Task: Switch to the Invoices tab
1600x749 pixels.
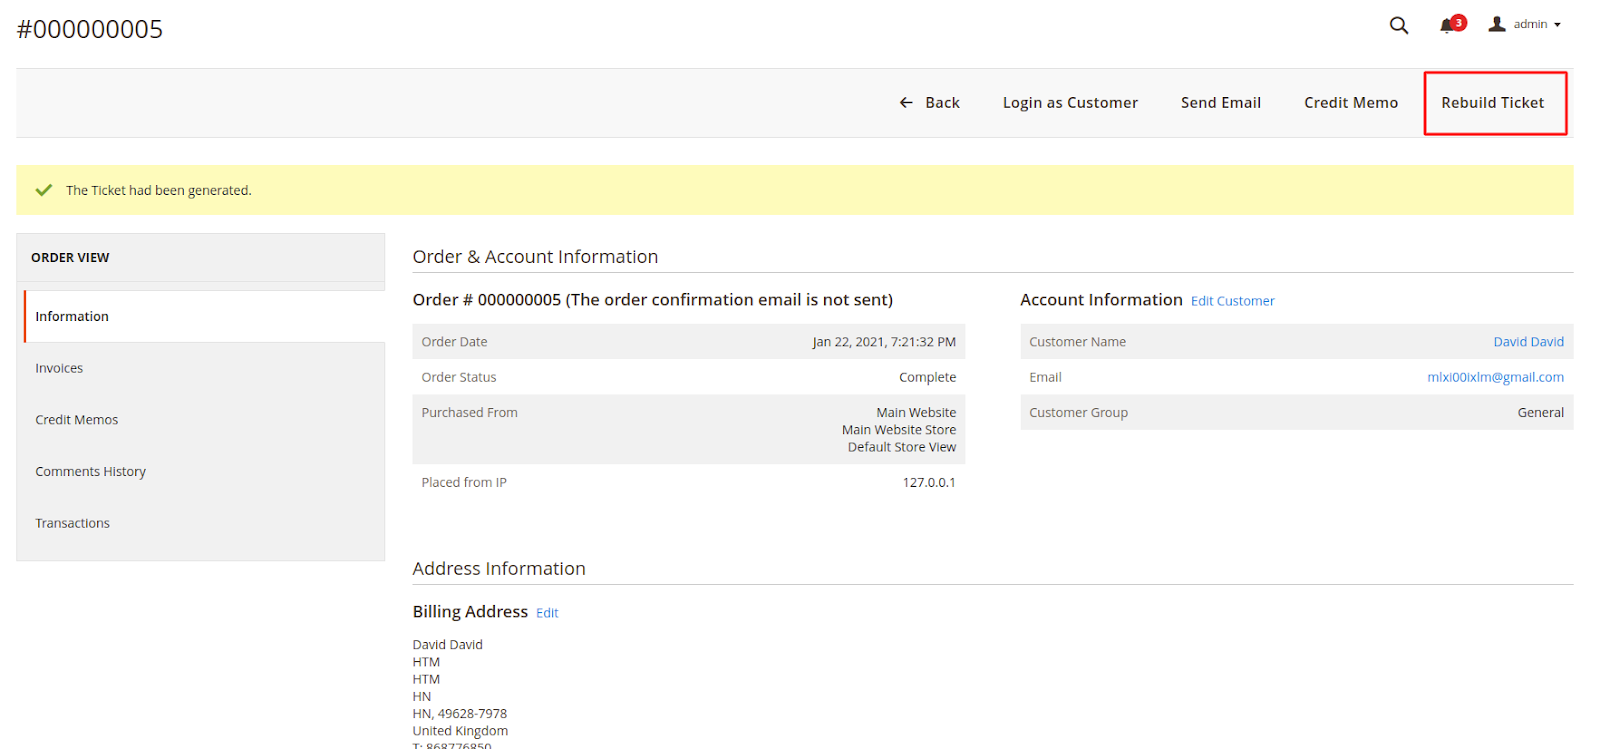Action: (59, 369)
